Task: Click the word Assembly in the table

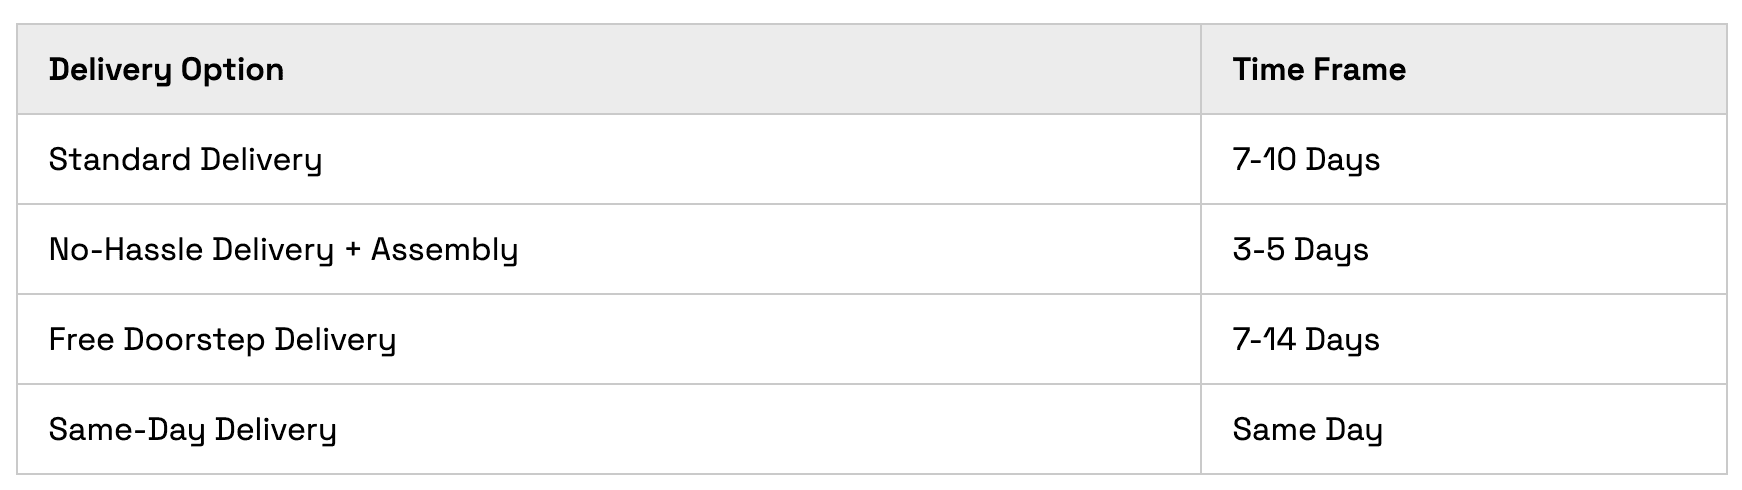Action: click(444, 250)
